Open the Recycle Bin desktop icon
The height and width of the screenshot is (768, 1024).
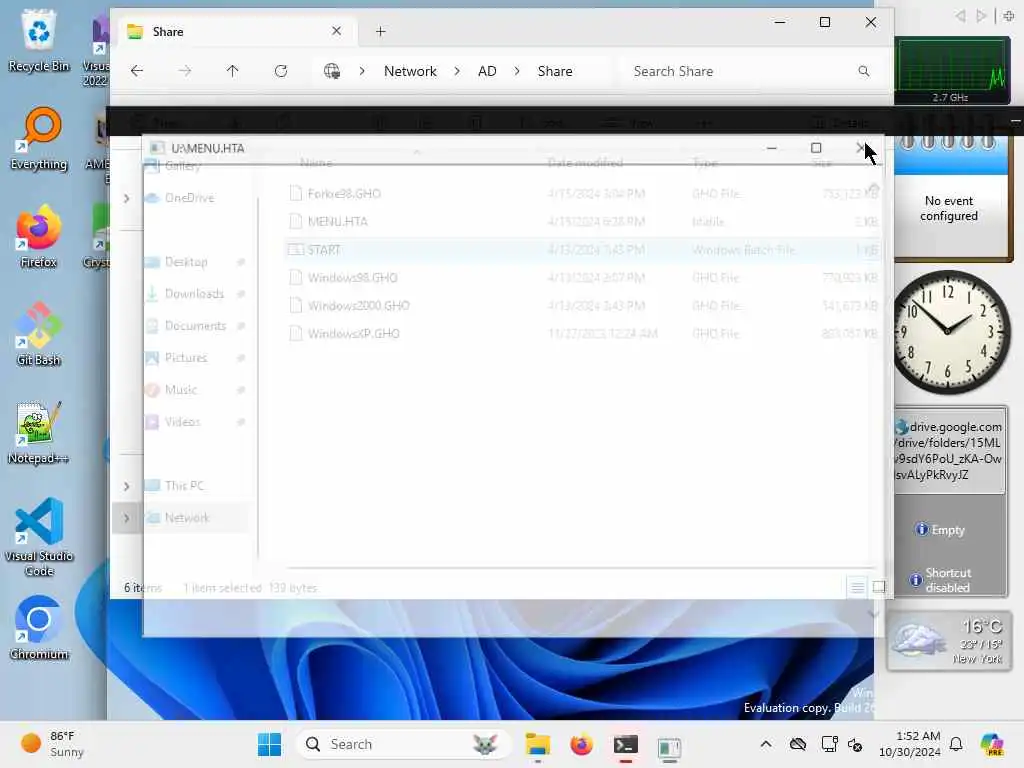(x=39, y=42)
